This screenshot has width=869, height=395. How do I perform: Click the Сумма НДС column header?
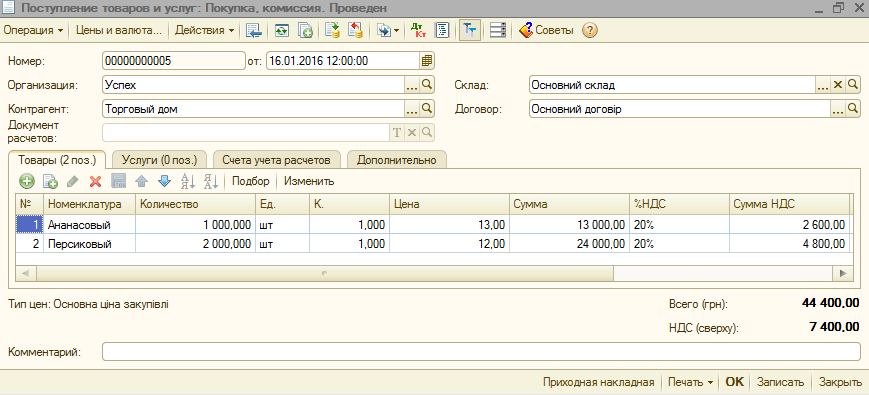[789, 204]
